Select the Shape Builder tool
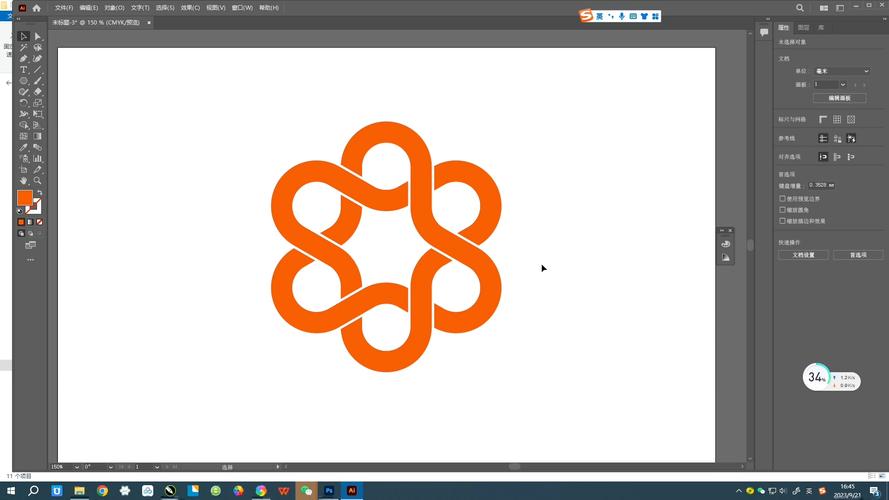Screen dimensions: 889x500 (23, 125)
